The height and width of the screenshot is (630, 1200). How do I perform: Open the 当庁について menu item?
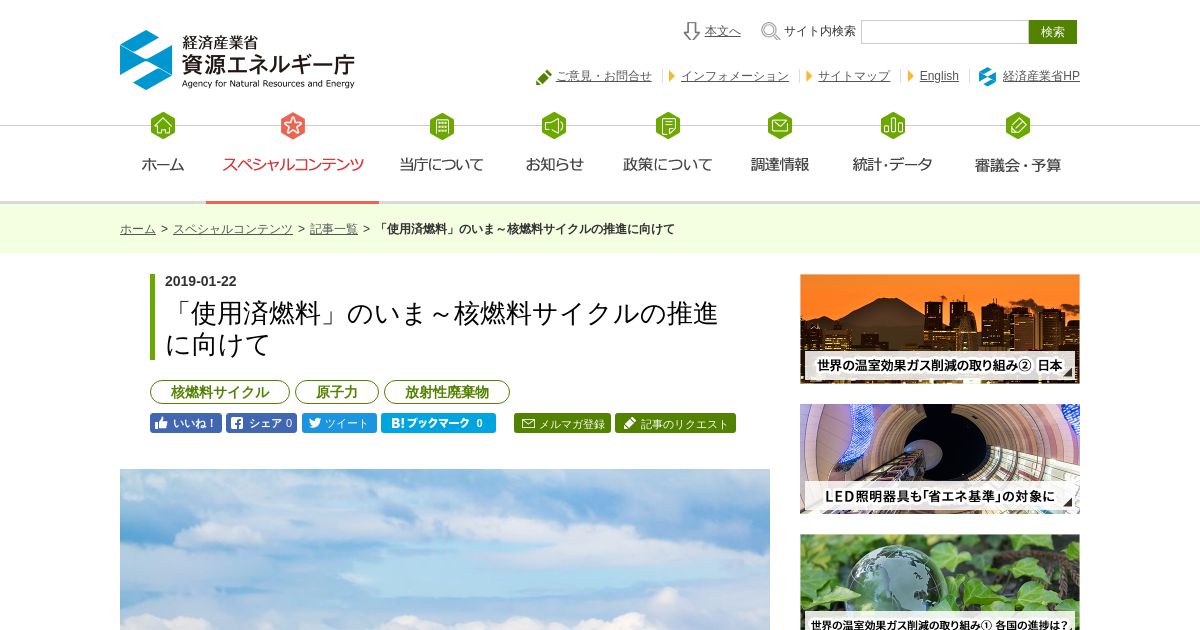[442, 165]
